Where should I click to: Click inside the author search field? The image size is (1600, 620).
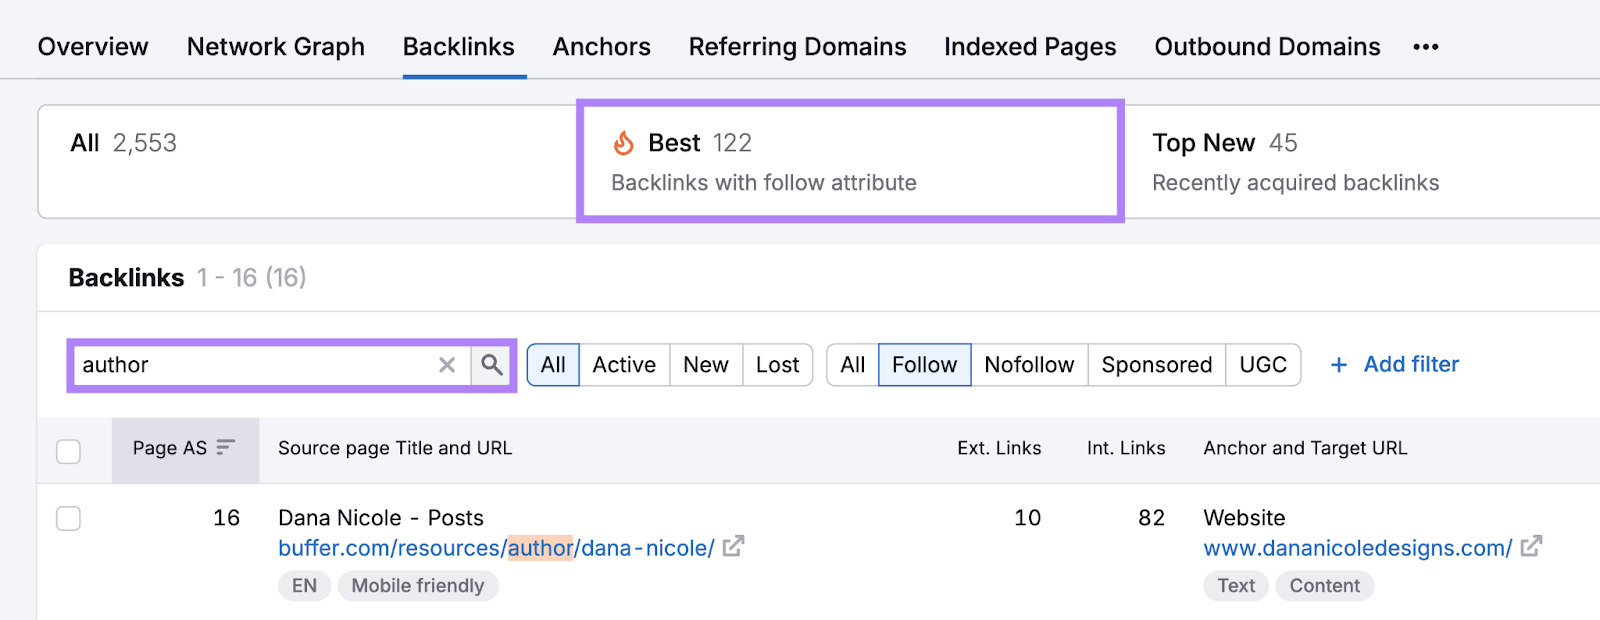coord(250,365)
